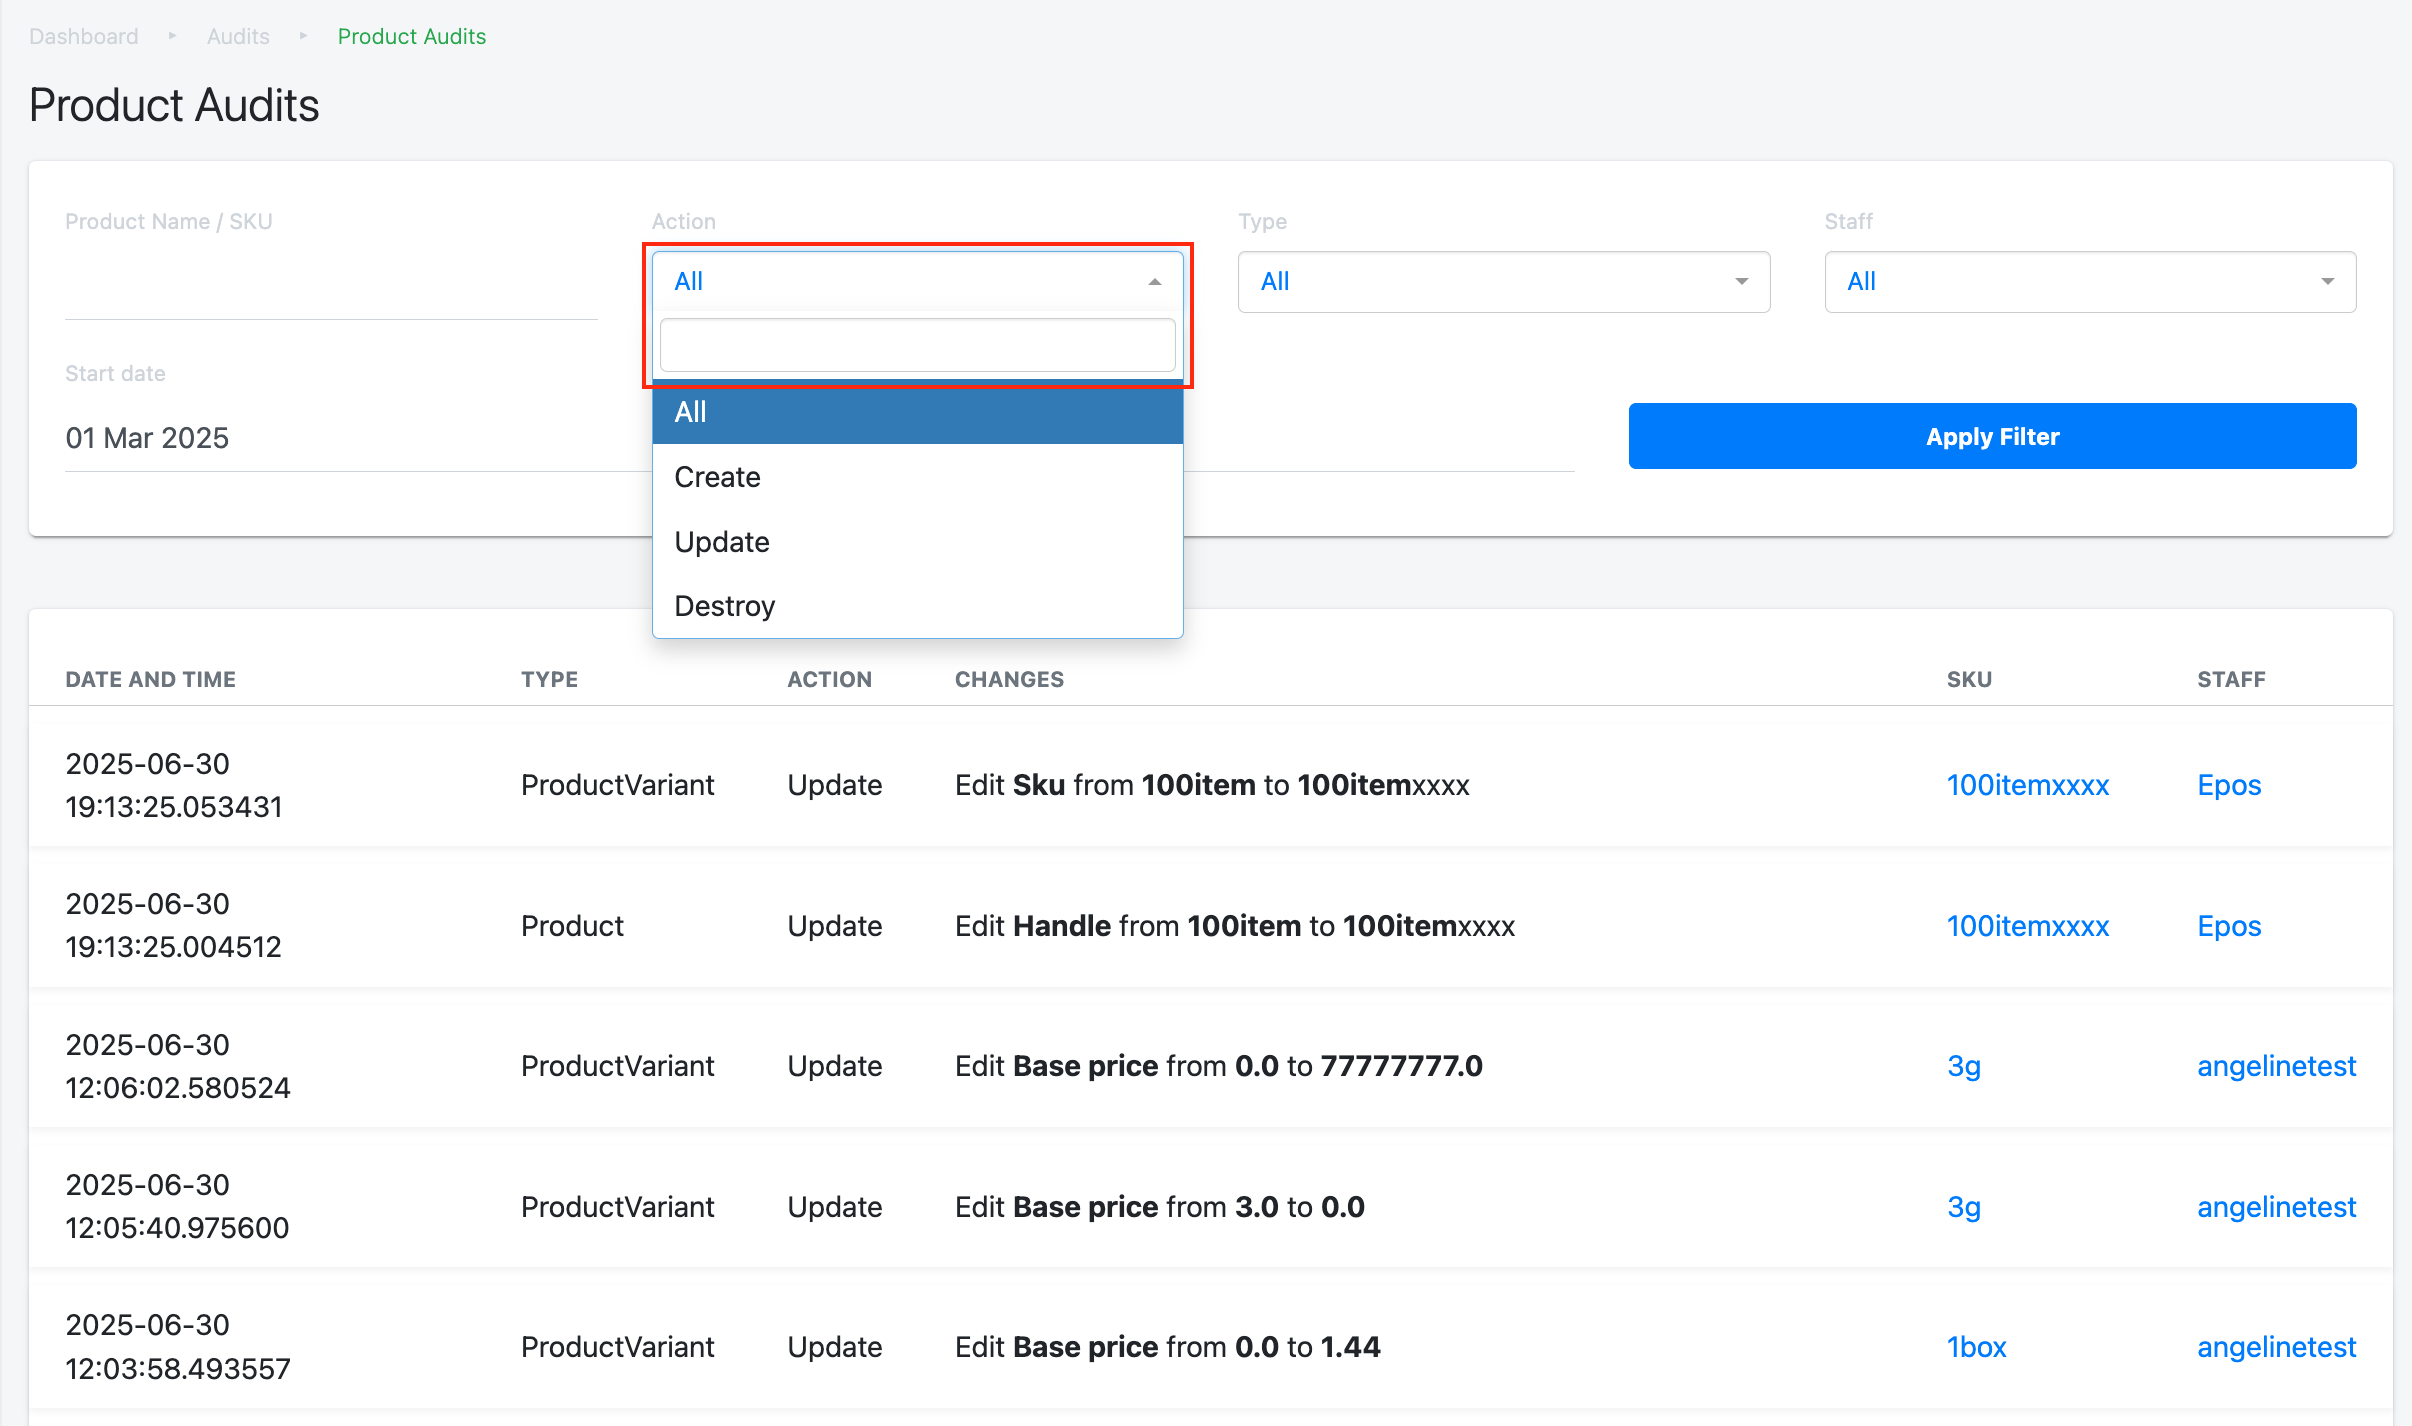The width and height of the screenshot is (2412, 1426).
Task: Click the Apply Filter button
Action: tap(1991, 437)
